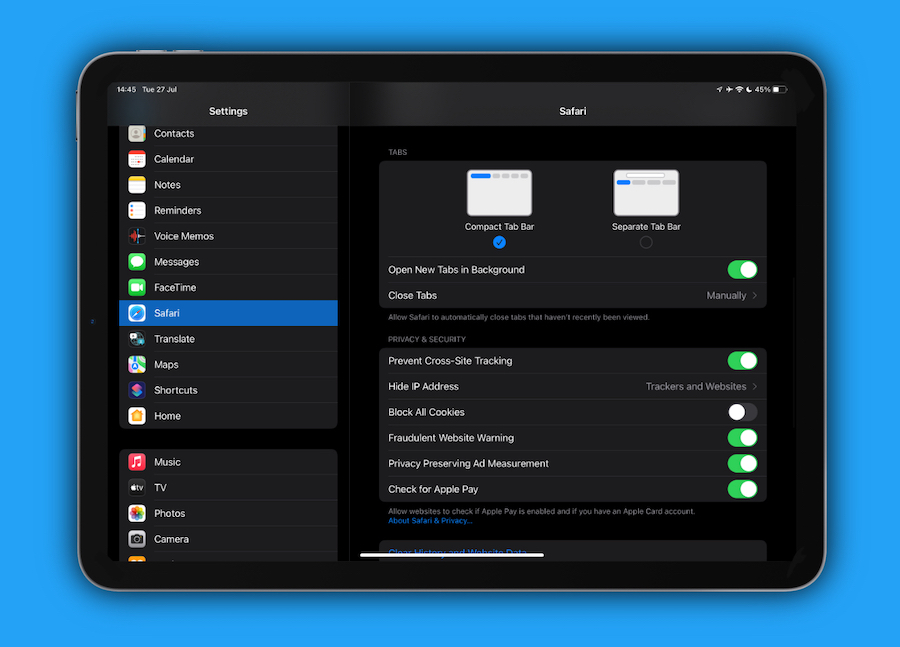Screen dimensions: 900x647
Task: Expand Hide IP Address Trackers and Websites option
Action: tap(701, 386)
